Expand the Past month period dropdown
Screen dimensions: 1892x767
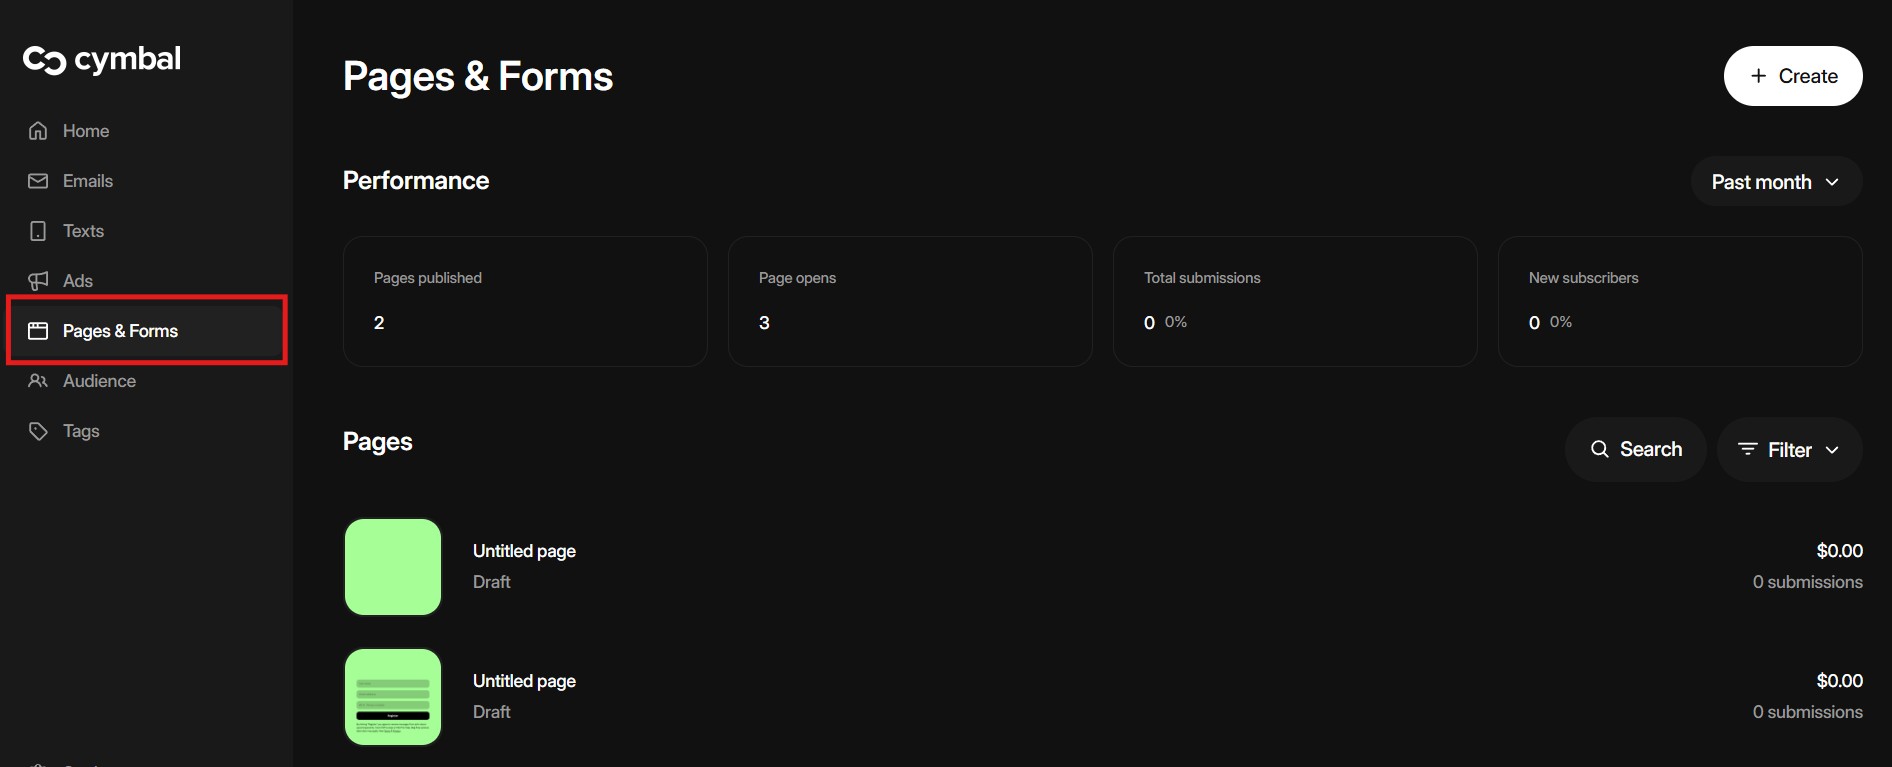[1775, 182]
